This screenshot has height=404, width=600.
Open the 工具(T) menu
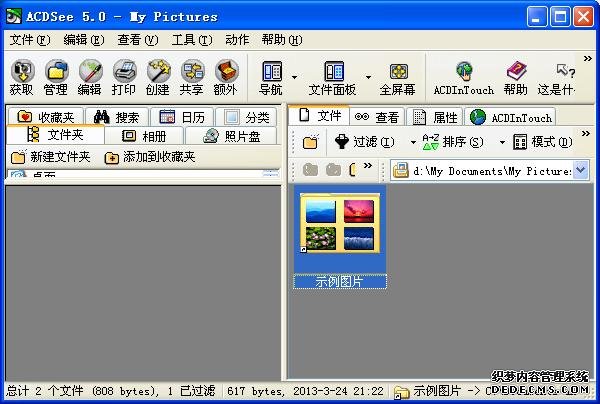click(x=192, y=40)
